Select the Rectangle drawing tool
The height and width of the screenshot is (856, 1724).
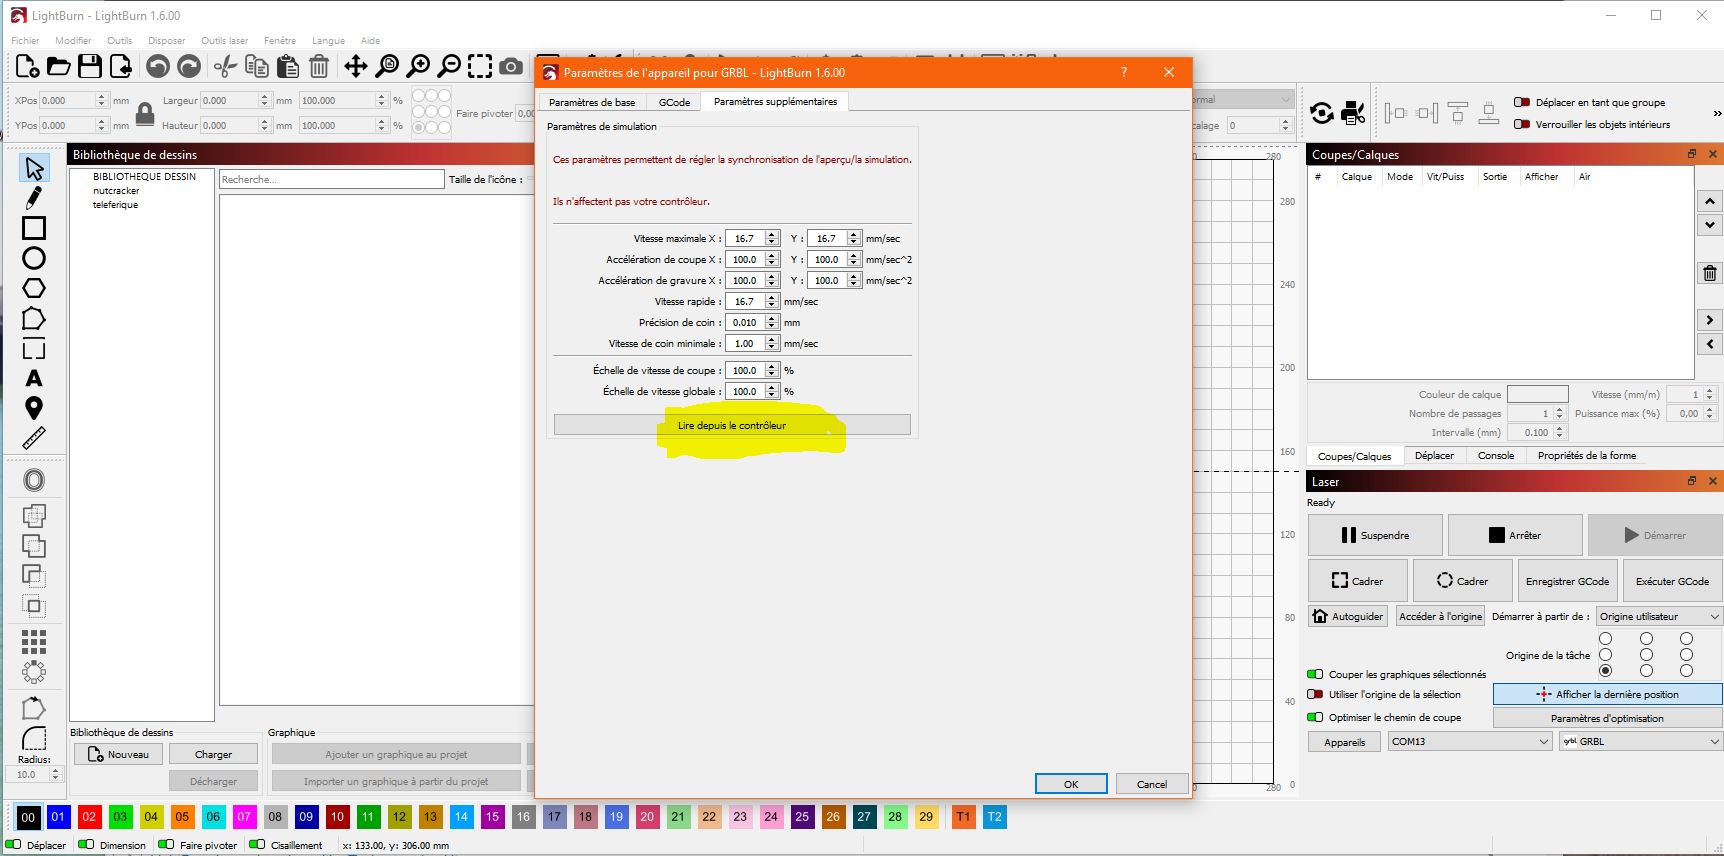coord(34,228)
